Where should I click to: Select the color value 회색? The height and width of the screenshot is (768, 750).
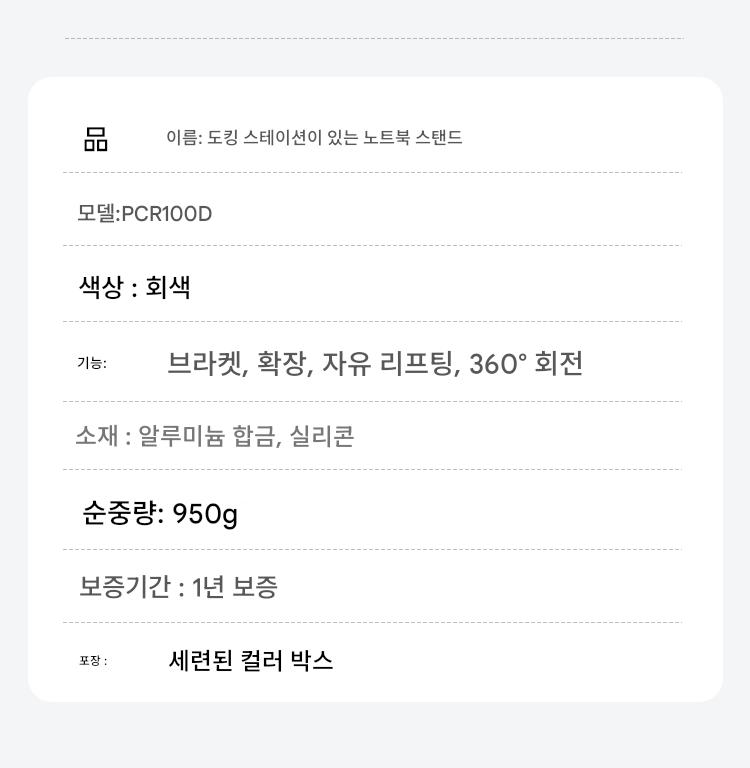[168, 288]
